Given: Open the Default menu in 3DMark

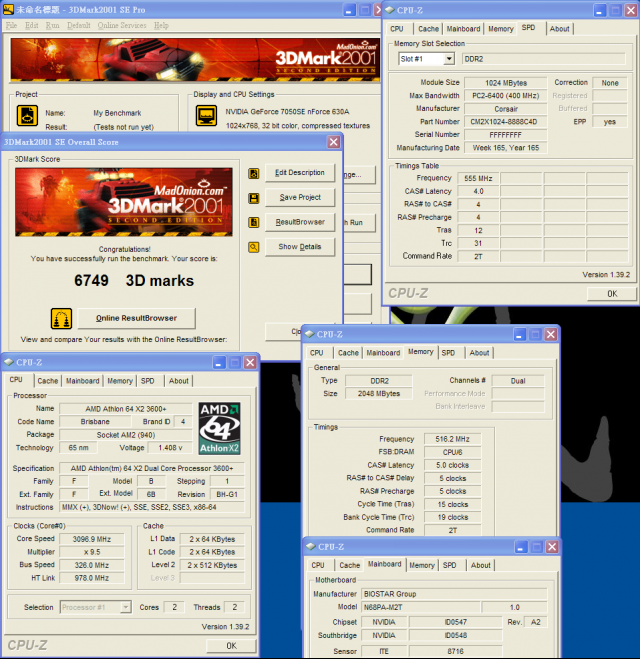Looking at the screenshot, I should click(79, 25).
